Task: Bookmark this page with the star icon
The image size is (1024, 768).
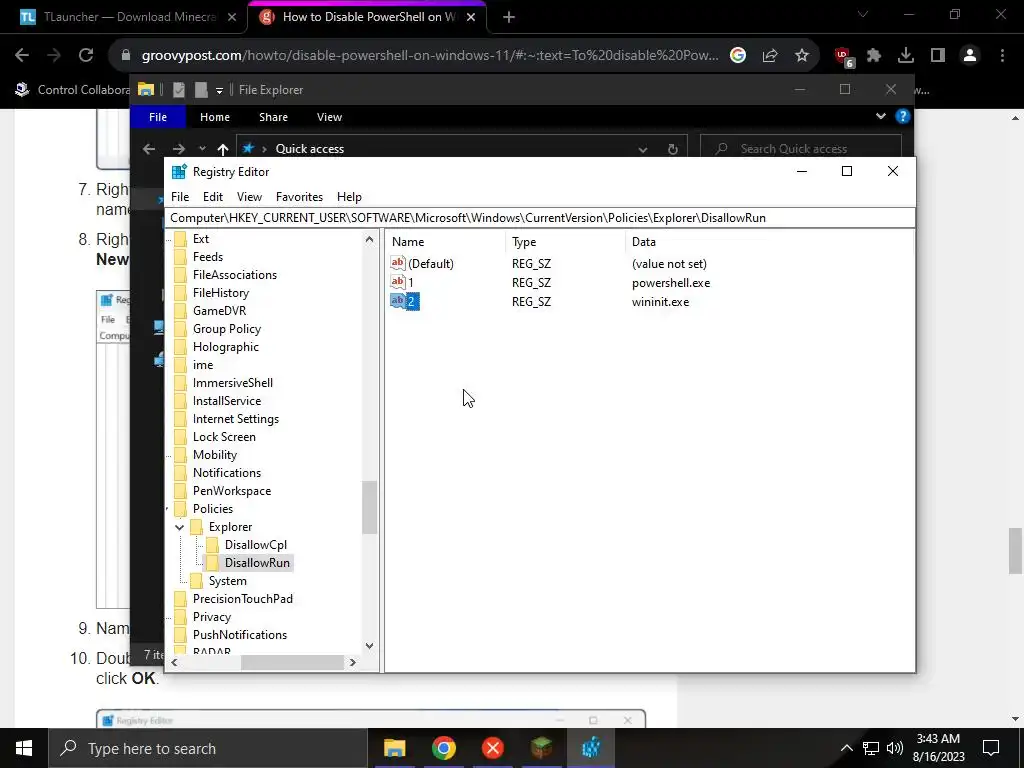Action: [802, 56]
